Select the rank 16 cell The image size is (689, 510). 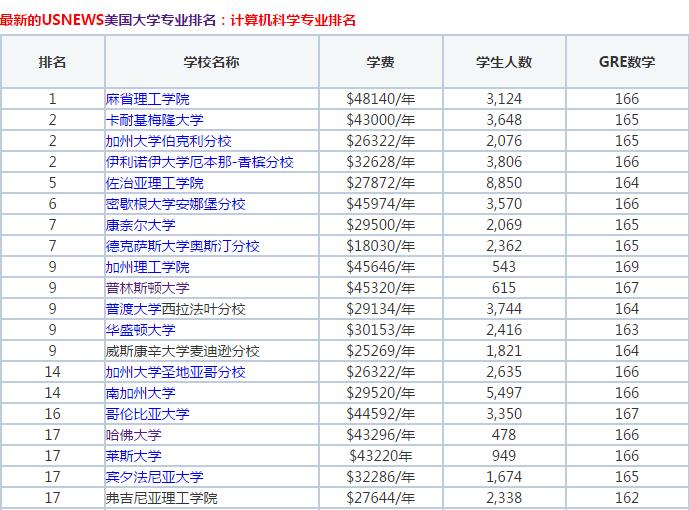pos(52,414)
